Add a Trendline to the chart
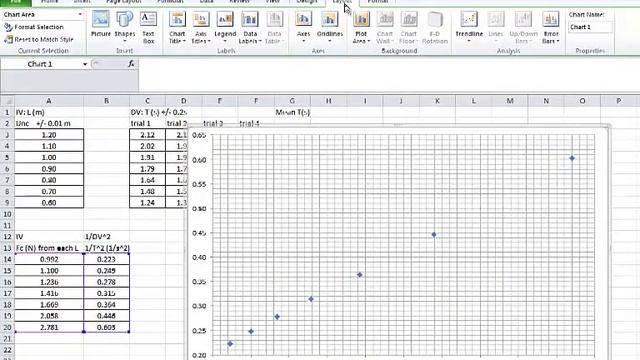Image resolution: width=640 pixels, height=360 pixels. [469, 27]
